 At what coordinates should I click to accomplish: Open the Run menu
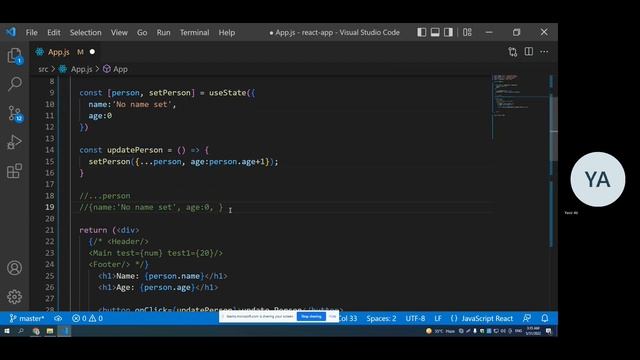(163, 33)
